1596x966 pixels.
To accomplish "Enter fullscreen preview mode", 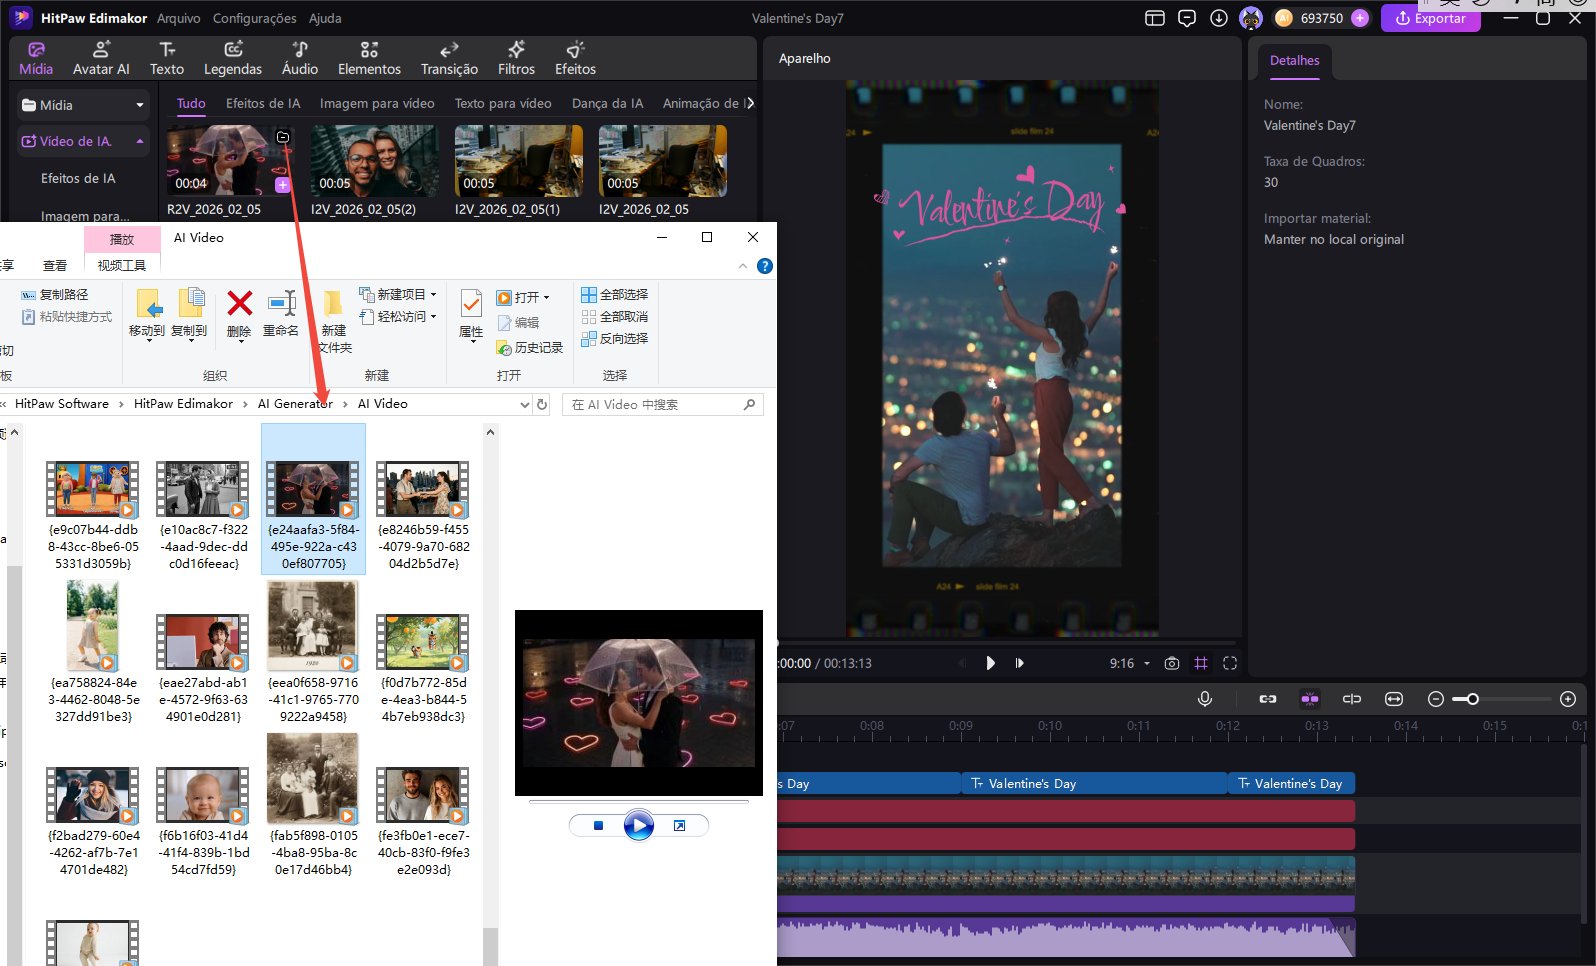I will pos(1230,663).
